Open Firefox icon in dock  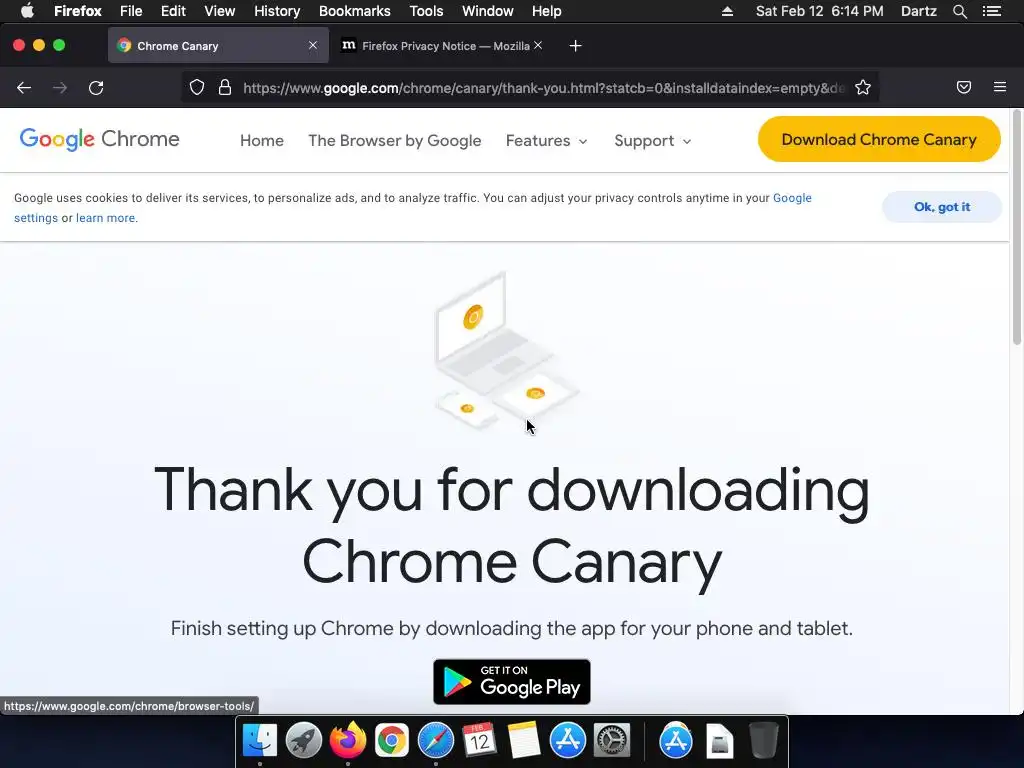(347, 741)
